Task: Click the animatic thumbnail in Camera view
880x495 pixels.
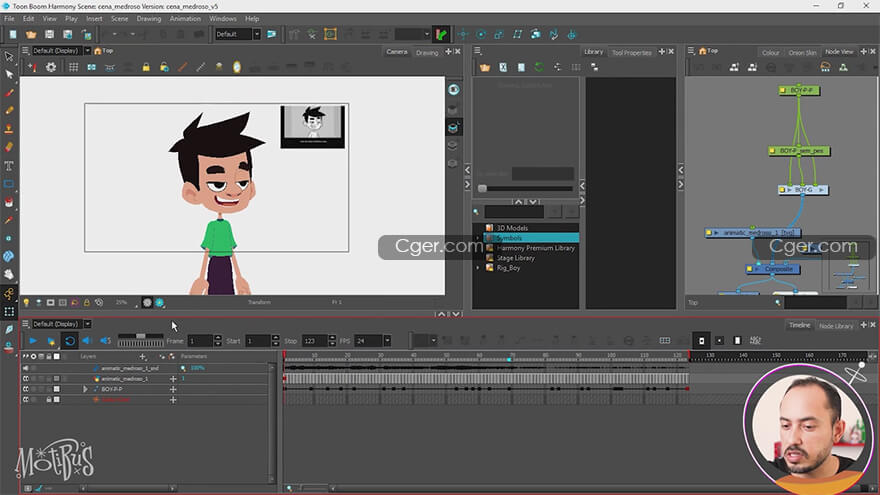Action: (313, 126)
